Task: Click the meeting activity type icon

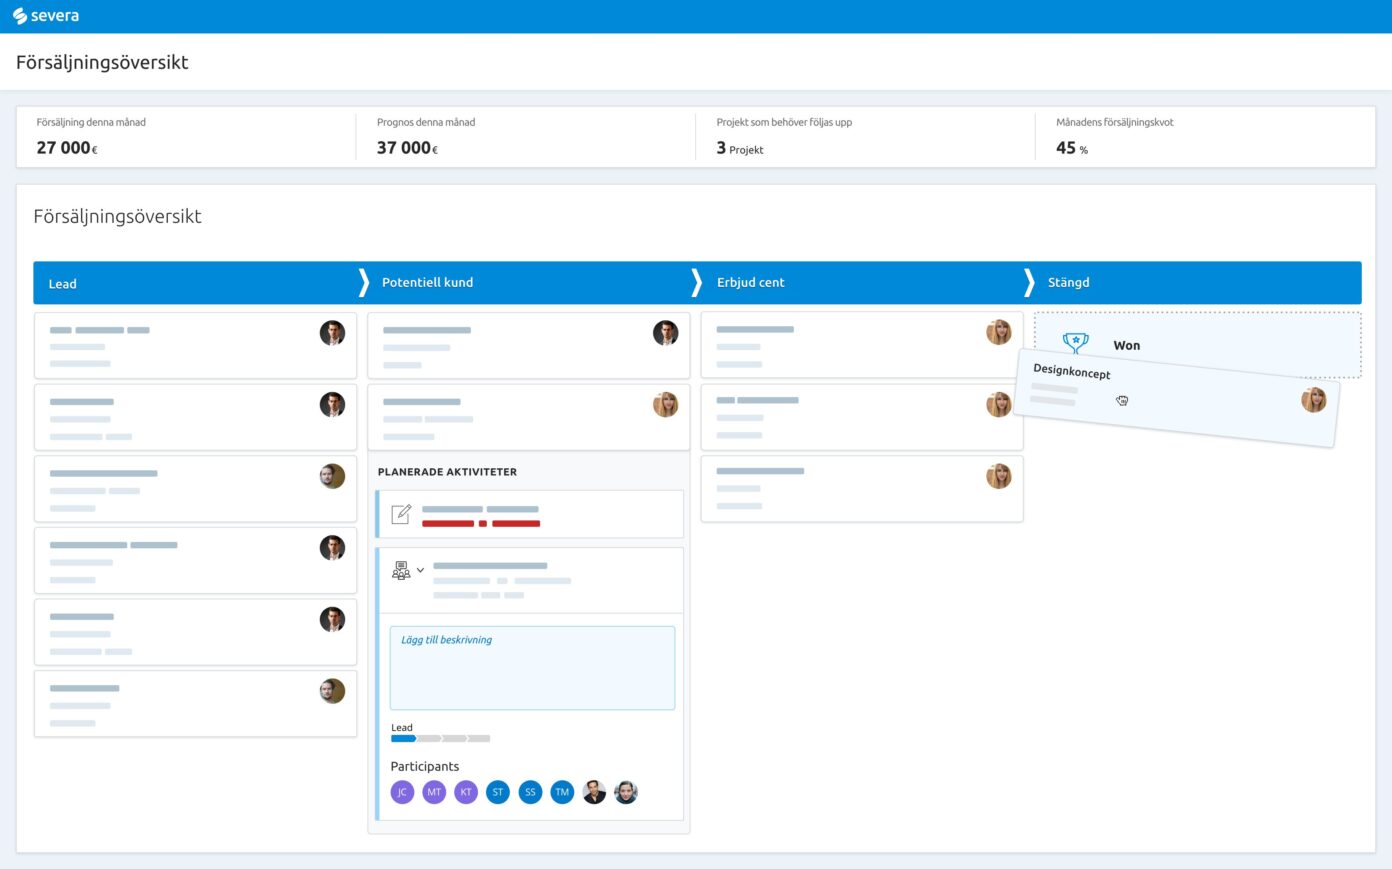Action: (x=401, y=570)
